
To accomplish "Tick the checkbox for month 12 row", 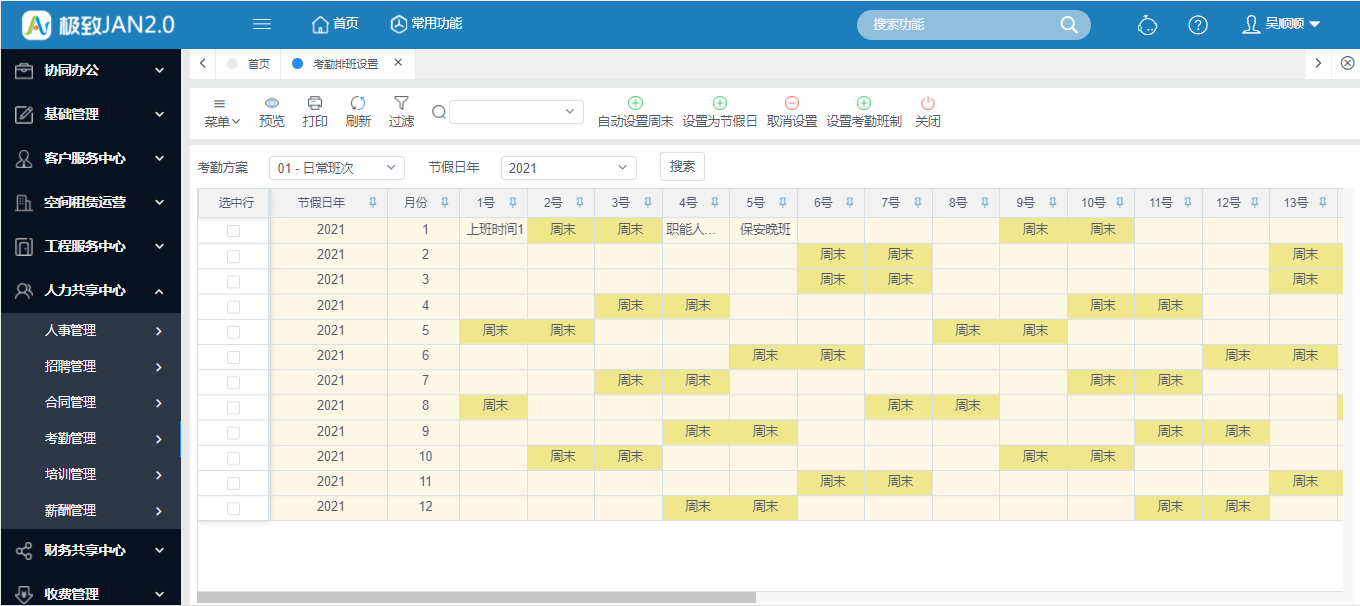I will point(233,508).
